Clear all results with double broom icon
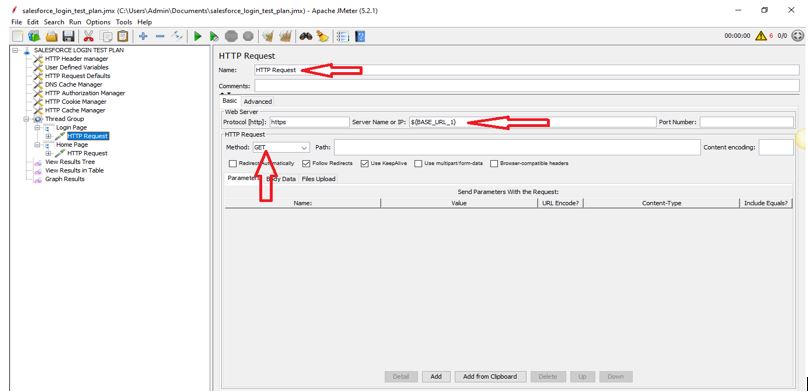The height and width of the screenshot is (392, 808). coord(285,36)
